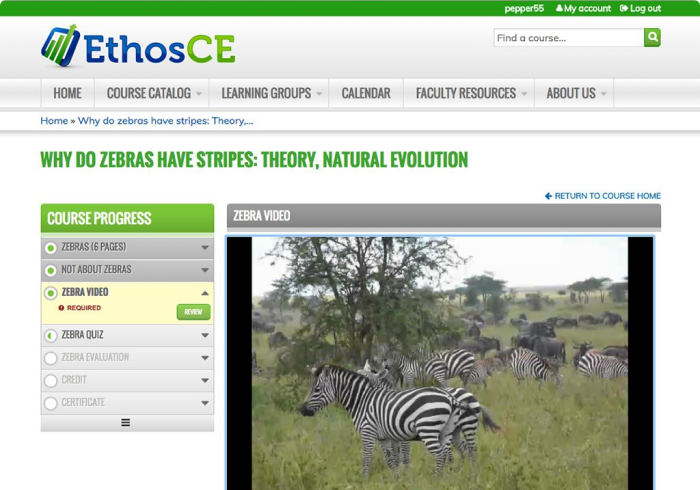700x490 pixels.
Task: Select the Zebra Evaluation course item
Action: point(127,358)
